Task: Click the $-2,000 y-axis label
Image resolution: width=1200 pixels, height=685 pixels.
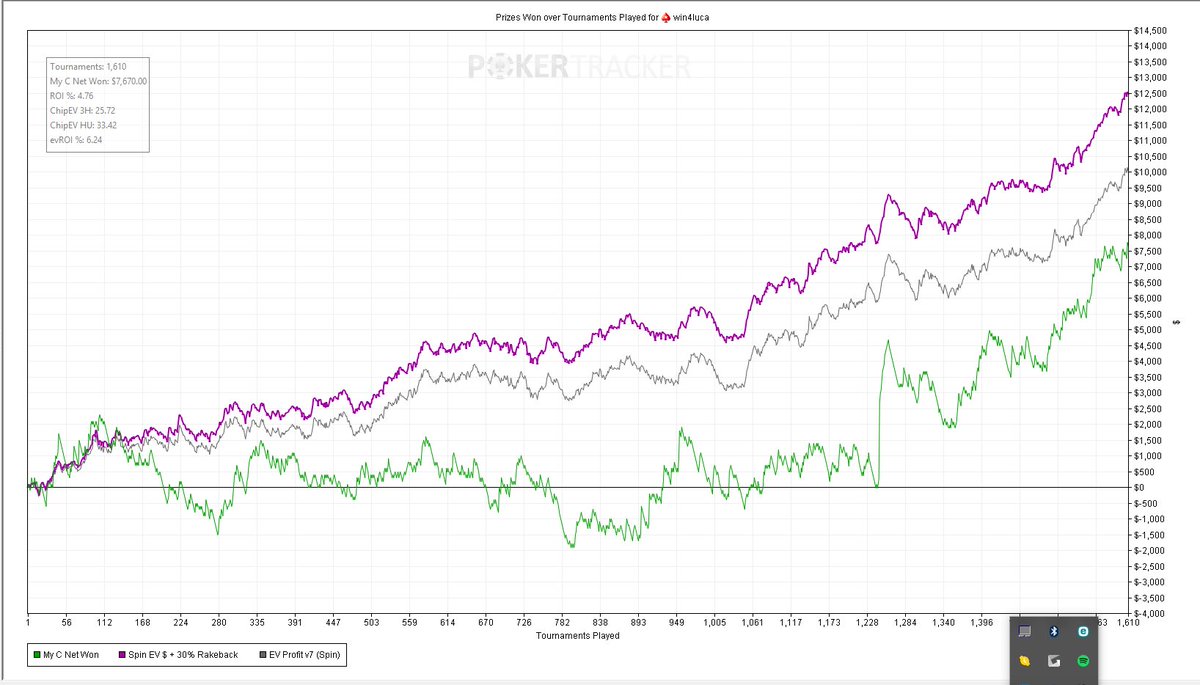Action: tap(1150, 551)
